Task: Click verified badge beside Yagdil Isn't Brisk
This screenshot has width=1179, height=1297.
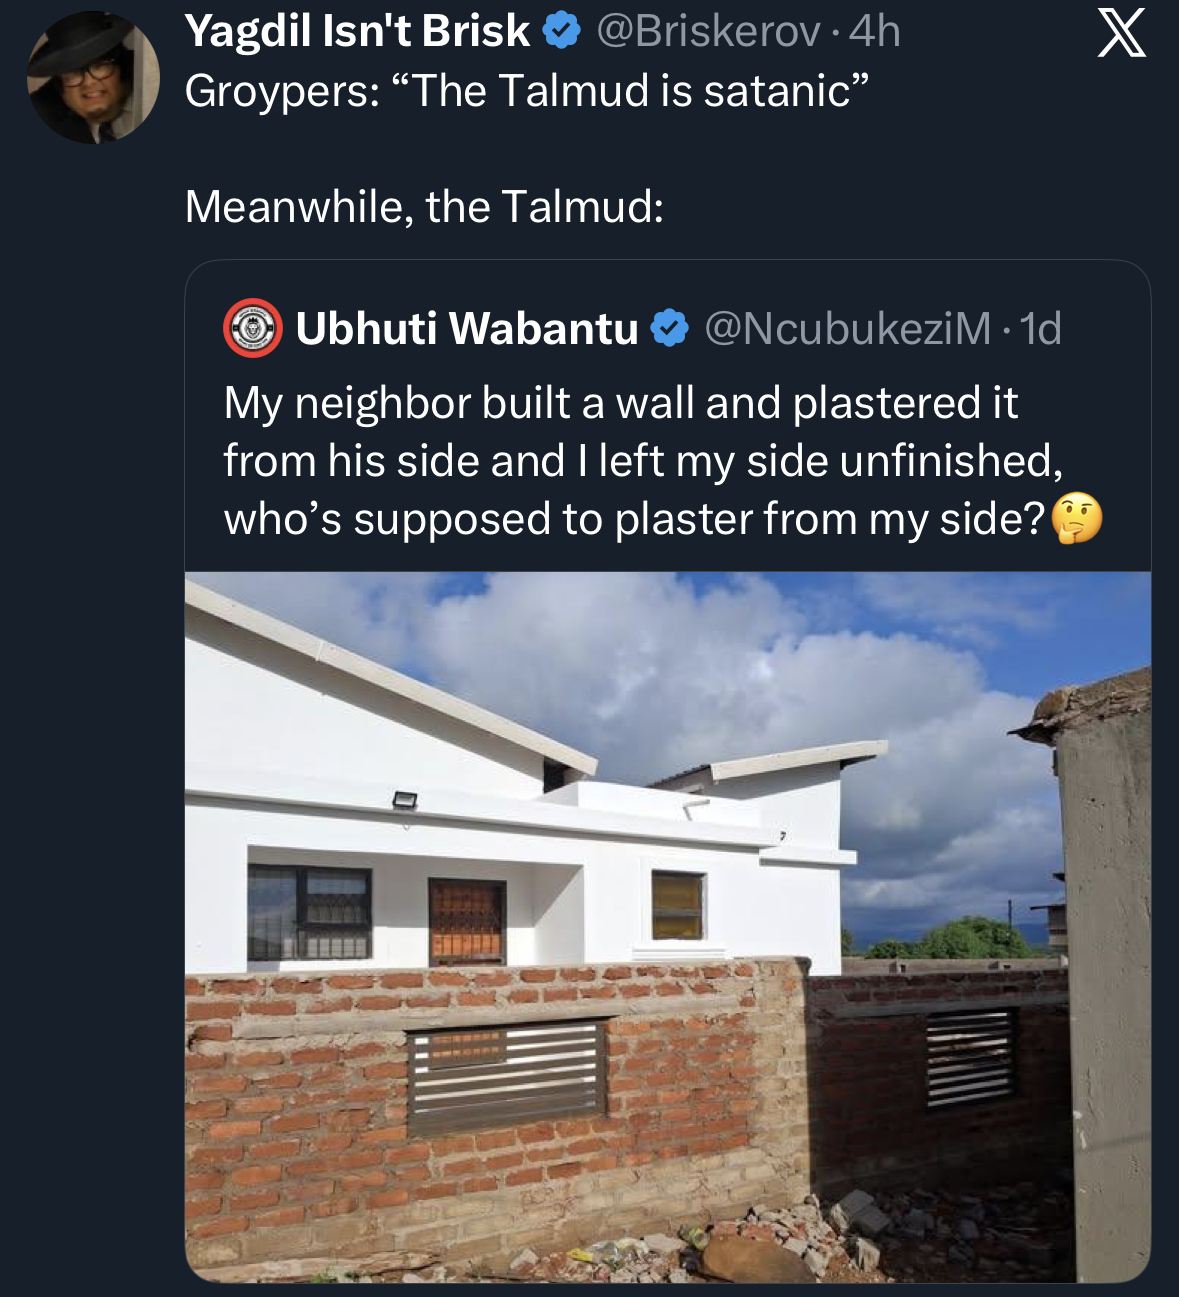Action: point(562,32)
